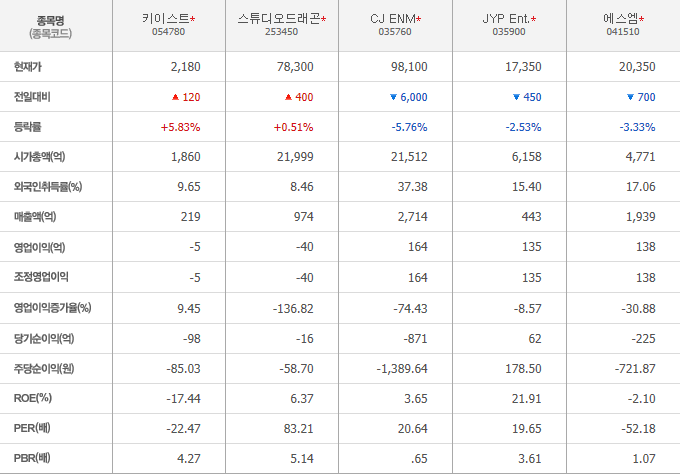Click the 시가총액(억) row label
This screenshot has width=682, height=475.
coord(40,157)
